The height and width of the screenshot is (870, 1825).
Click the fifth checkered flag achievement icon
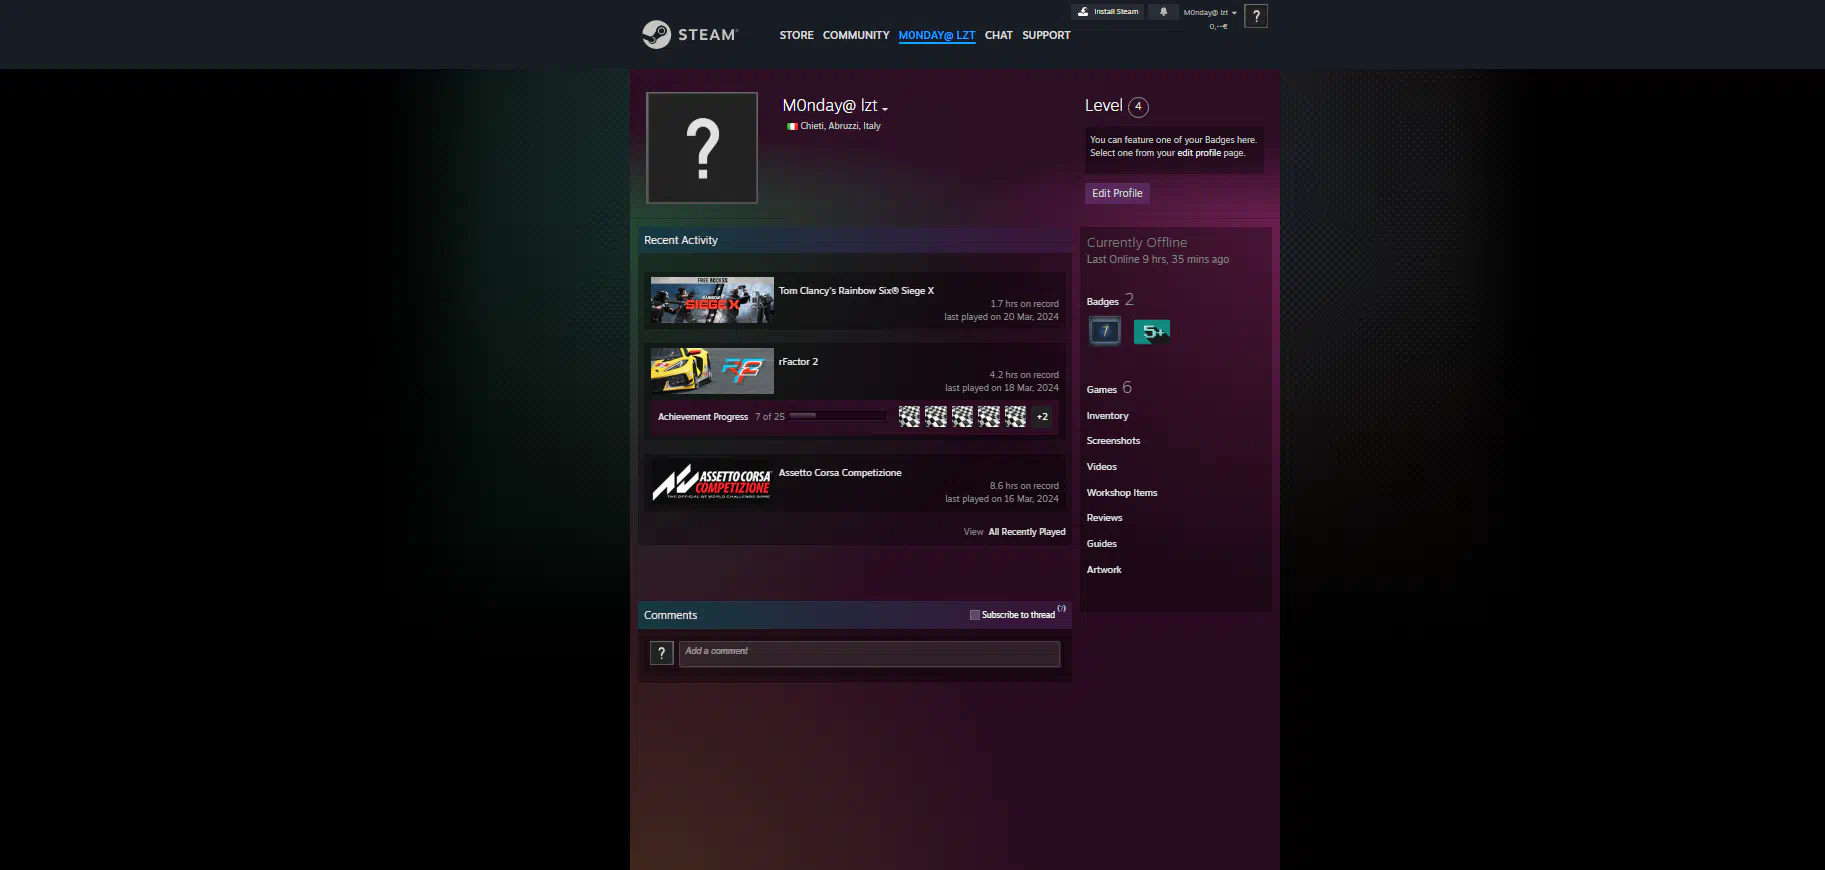pyautogui.click(x=1015, y=417)
